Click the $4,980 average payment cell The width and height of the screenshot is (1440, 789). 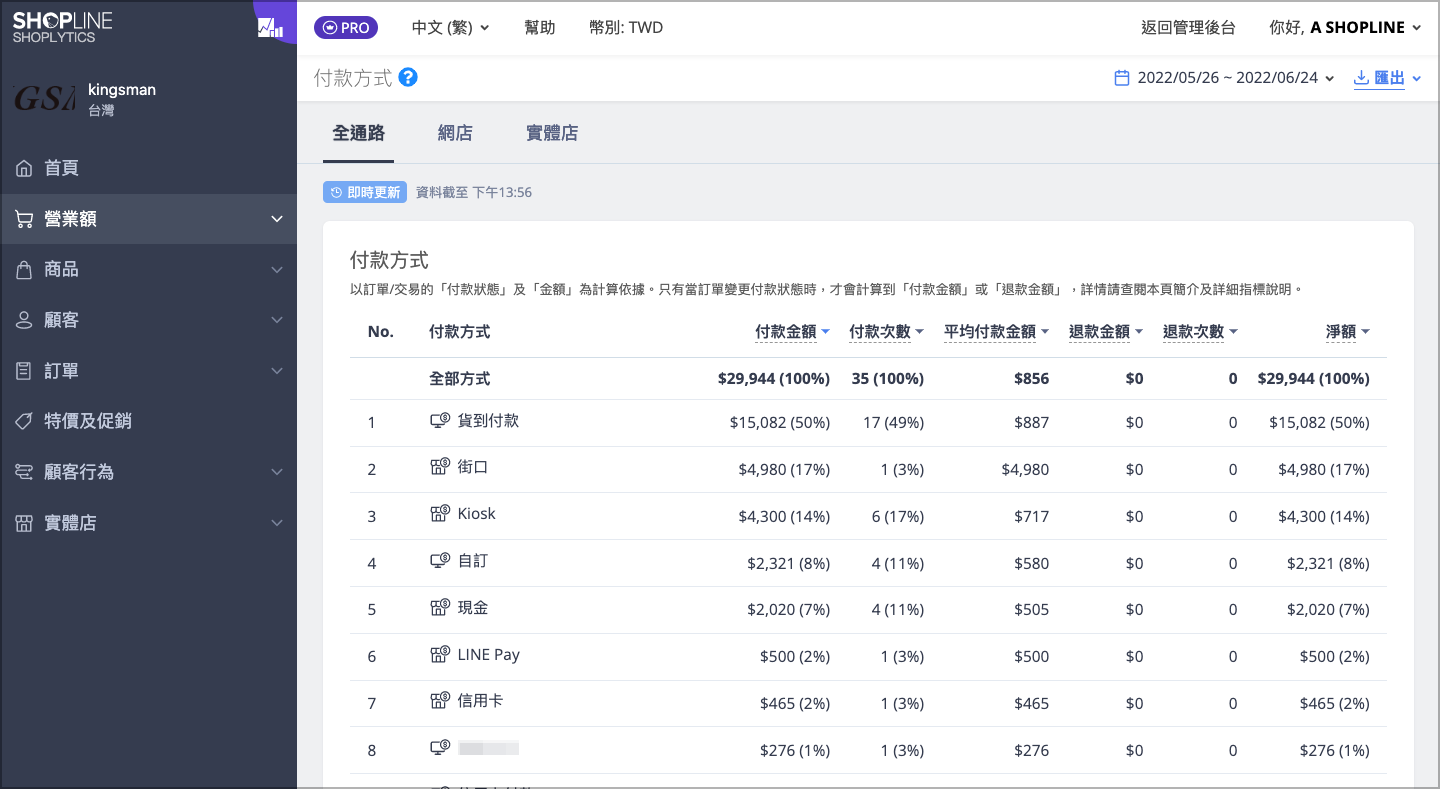(1025, 470)
